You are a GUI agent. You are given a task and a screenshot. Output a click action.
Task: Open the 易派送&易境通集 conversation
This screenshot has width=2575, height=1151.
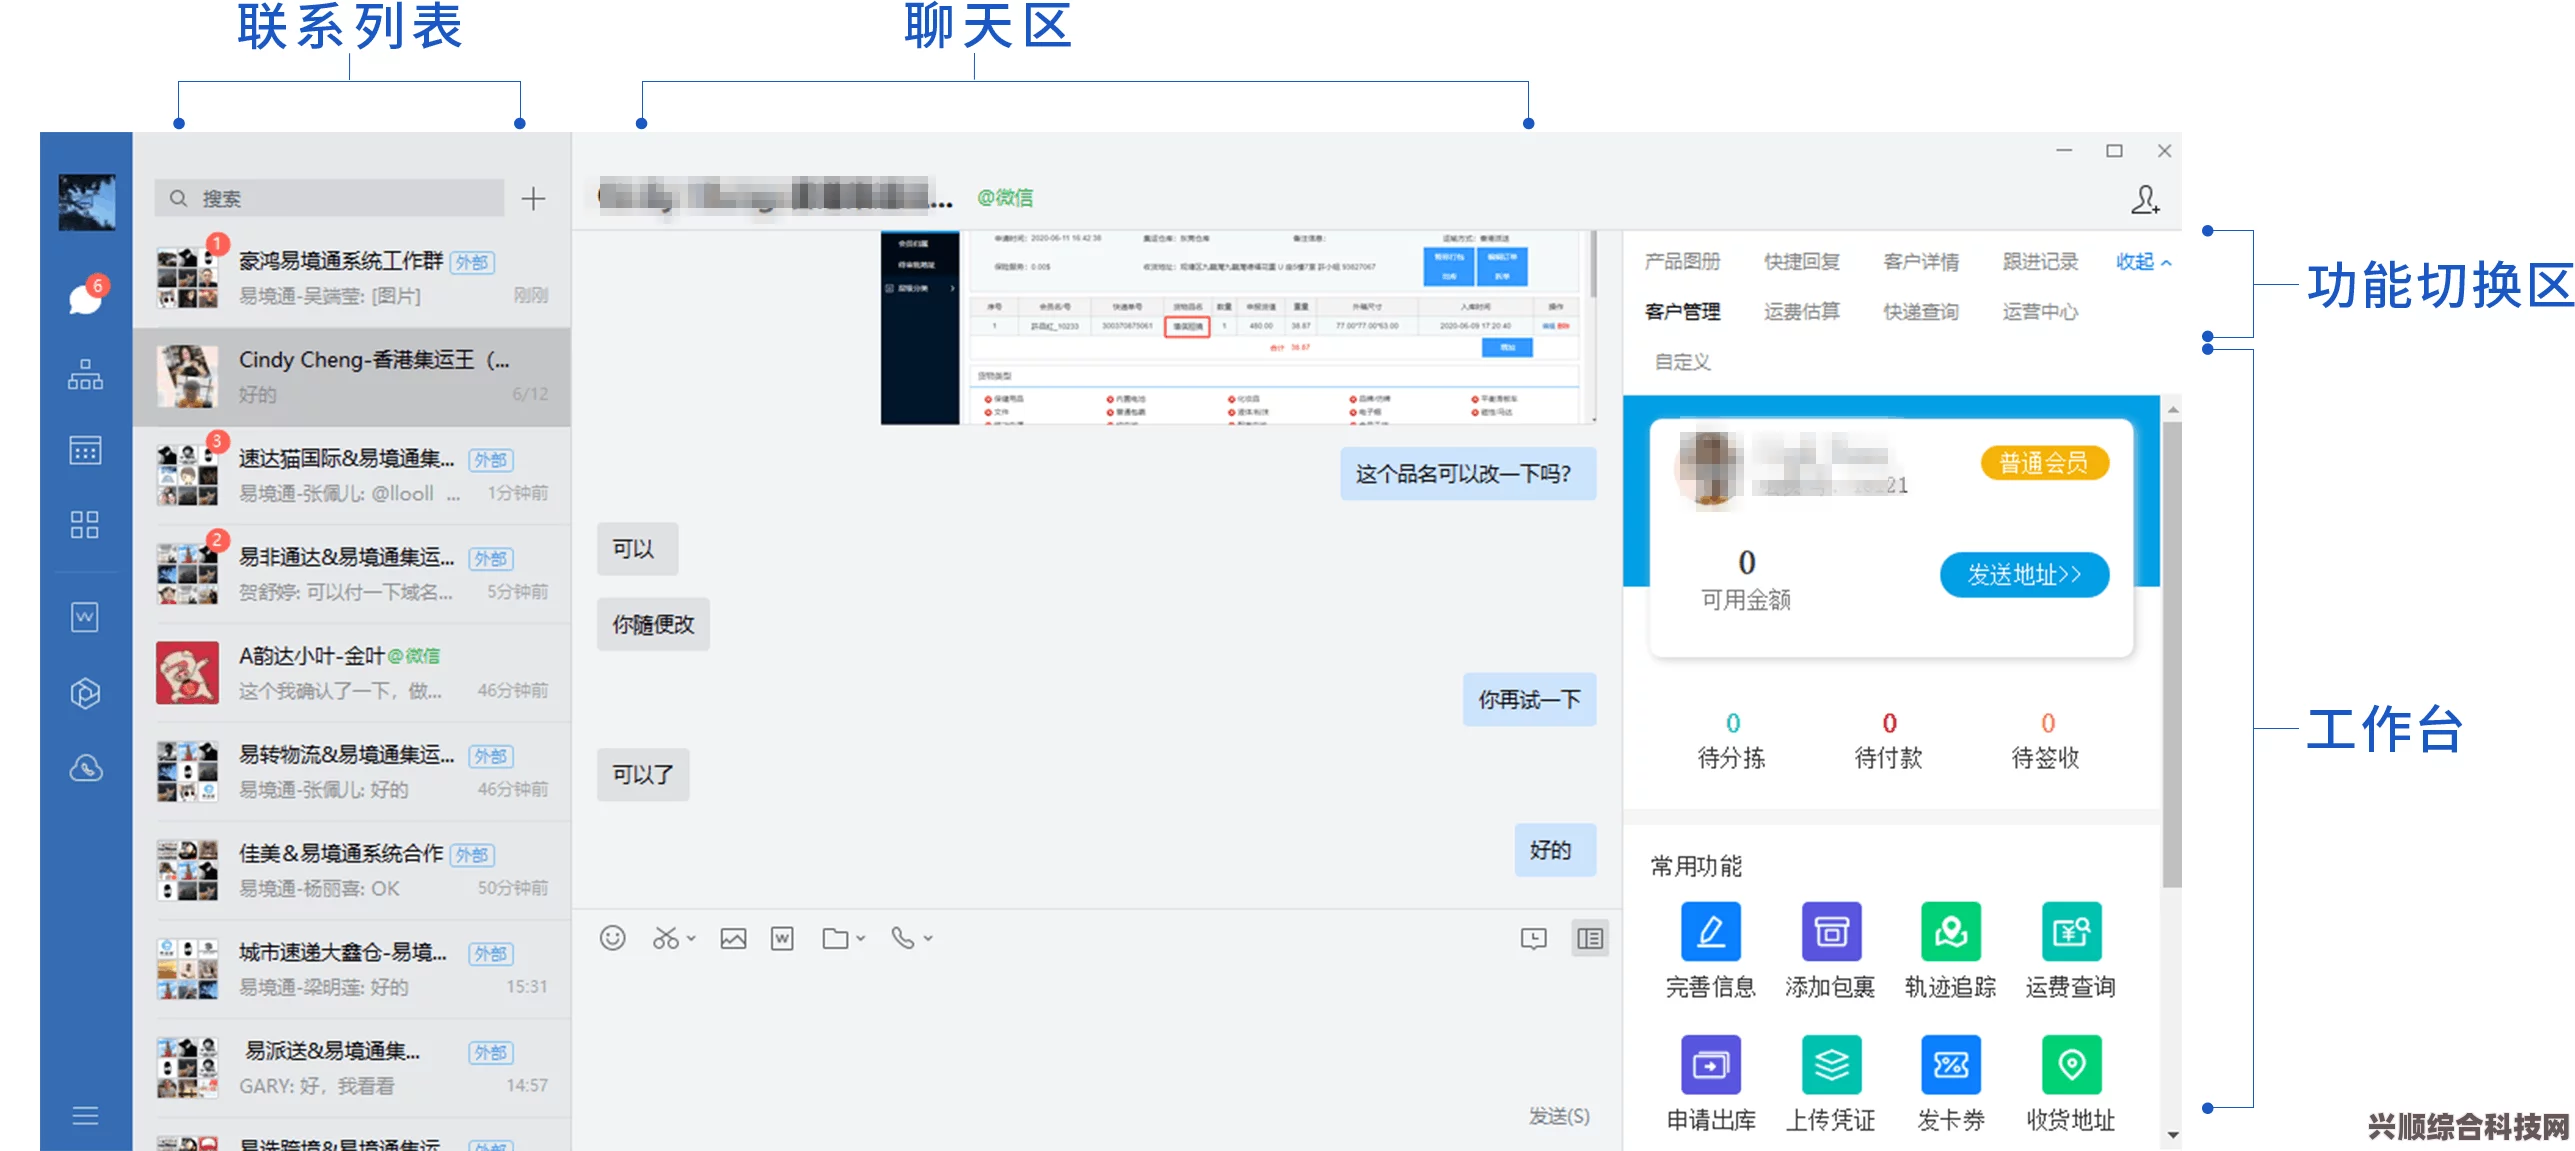pyautogui.click(x=352, y=1068)
